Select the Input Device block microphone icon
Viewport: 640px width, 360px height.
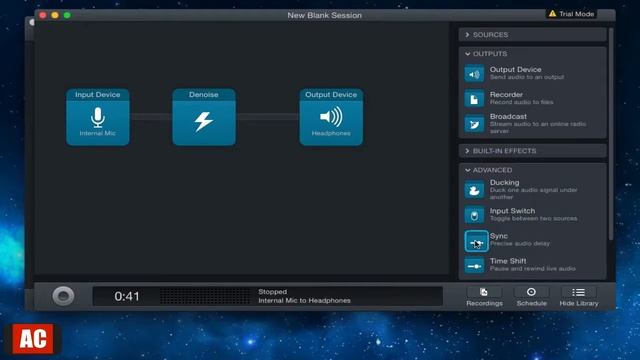tap(98, 118)
